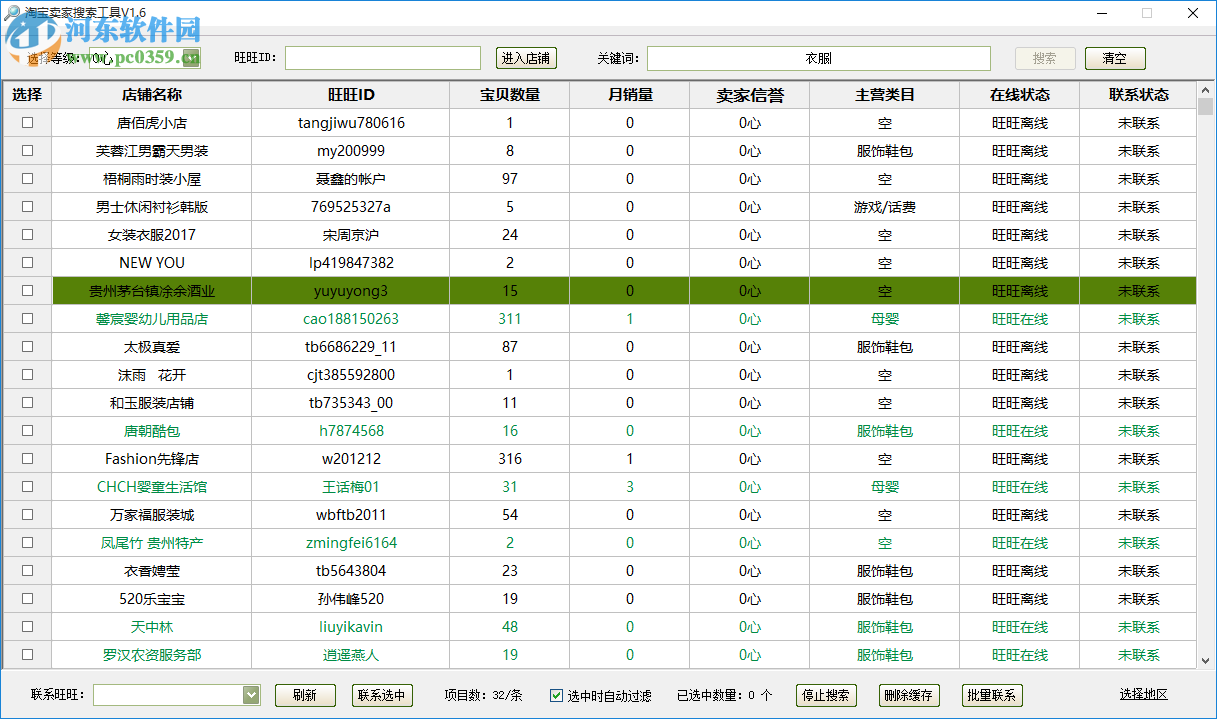Viewport: 1217px width, 719px height.
Task: Click 停止搜索 to stop searching
Action: pos(824,695)
